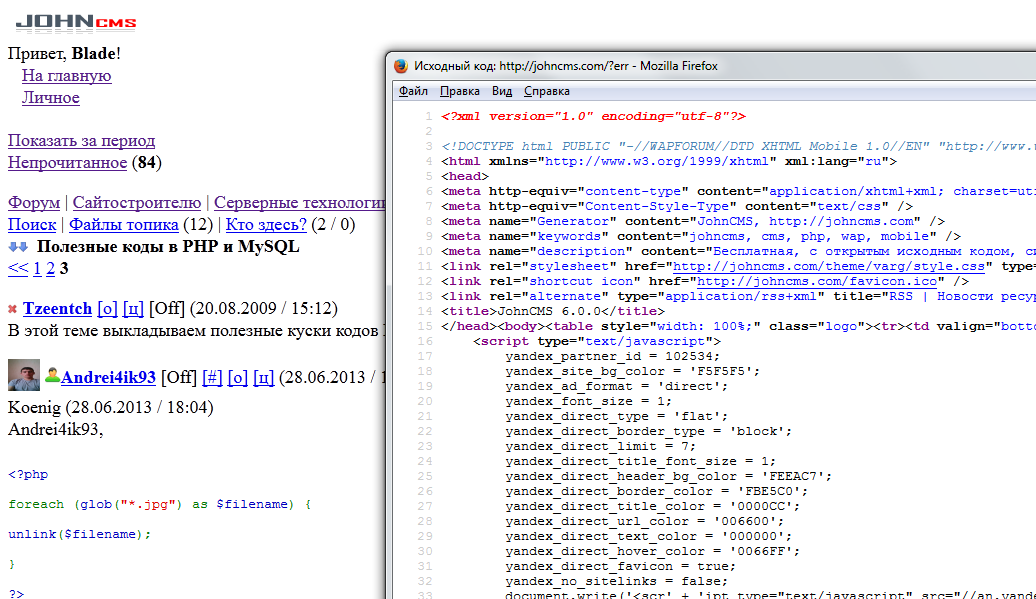The width and height of the screenshot is (1036, 599).
Task: Go to На главную link
Action: coord(66,76)
